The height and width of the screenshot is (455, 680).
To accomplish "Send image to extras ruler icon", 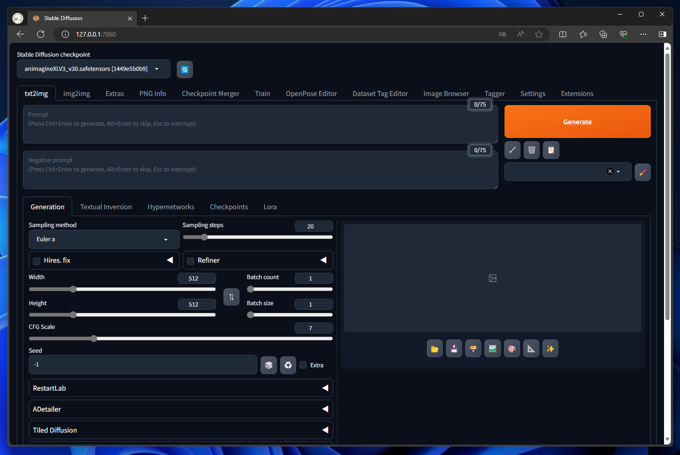I will pos(531,349).
